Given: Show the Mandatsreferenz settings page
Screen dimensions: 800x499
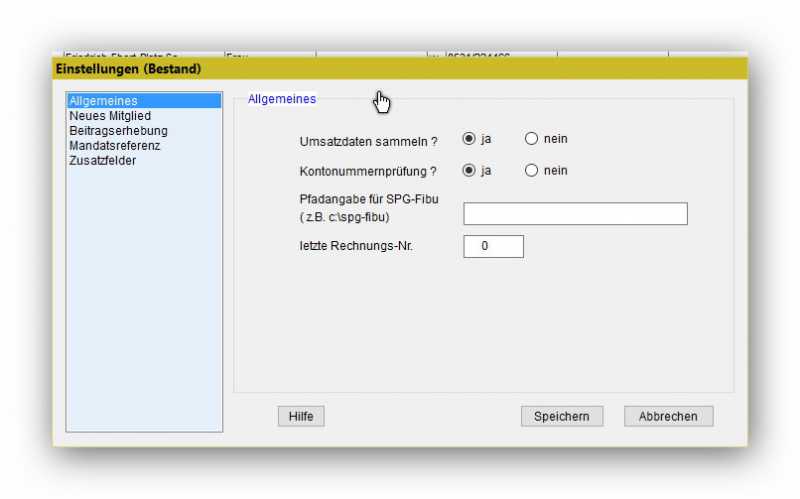Looking at the screenshot, I should point(115,146).
